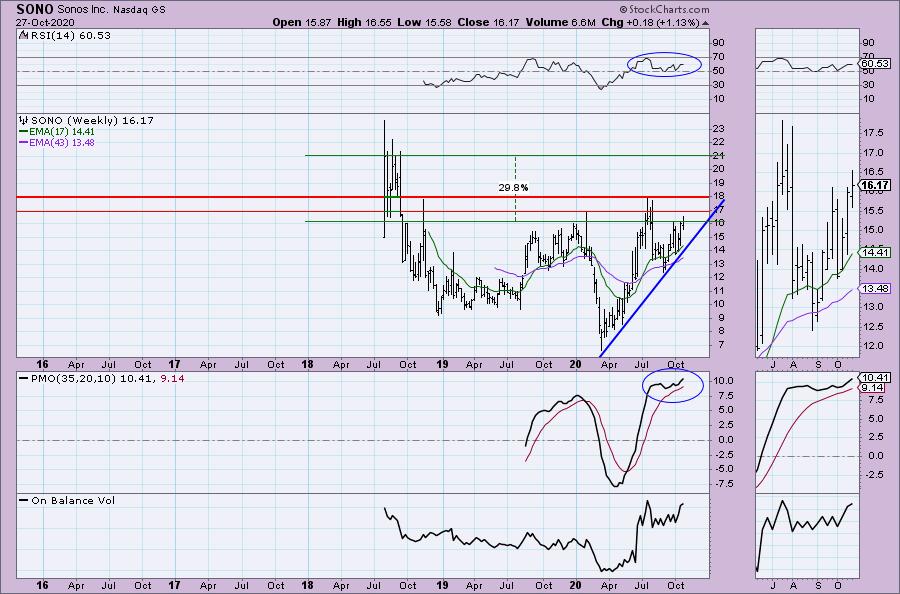Click the date '27-Oct-2020'
Viewport: 900px width, 594px height.
tap(45, 23)
